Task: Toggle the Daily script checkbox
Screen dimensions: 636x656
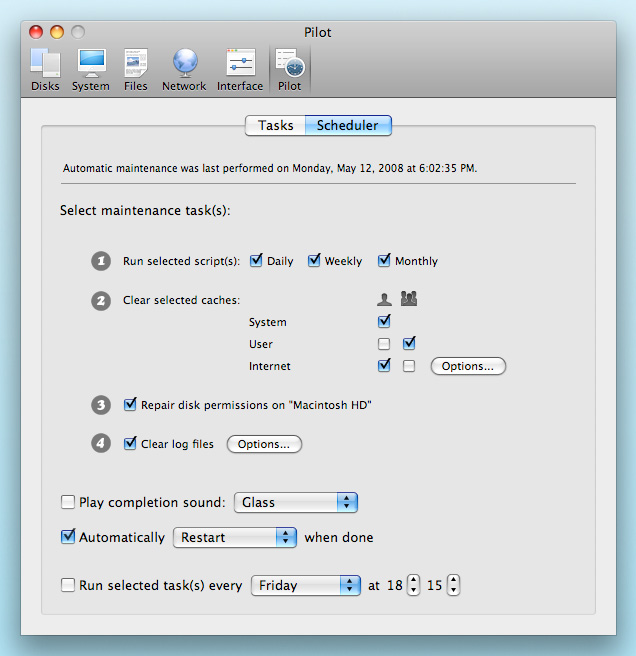Action: click(x=256, y=261)
